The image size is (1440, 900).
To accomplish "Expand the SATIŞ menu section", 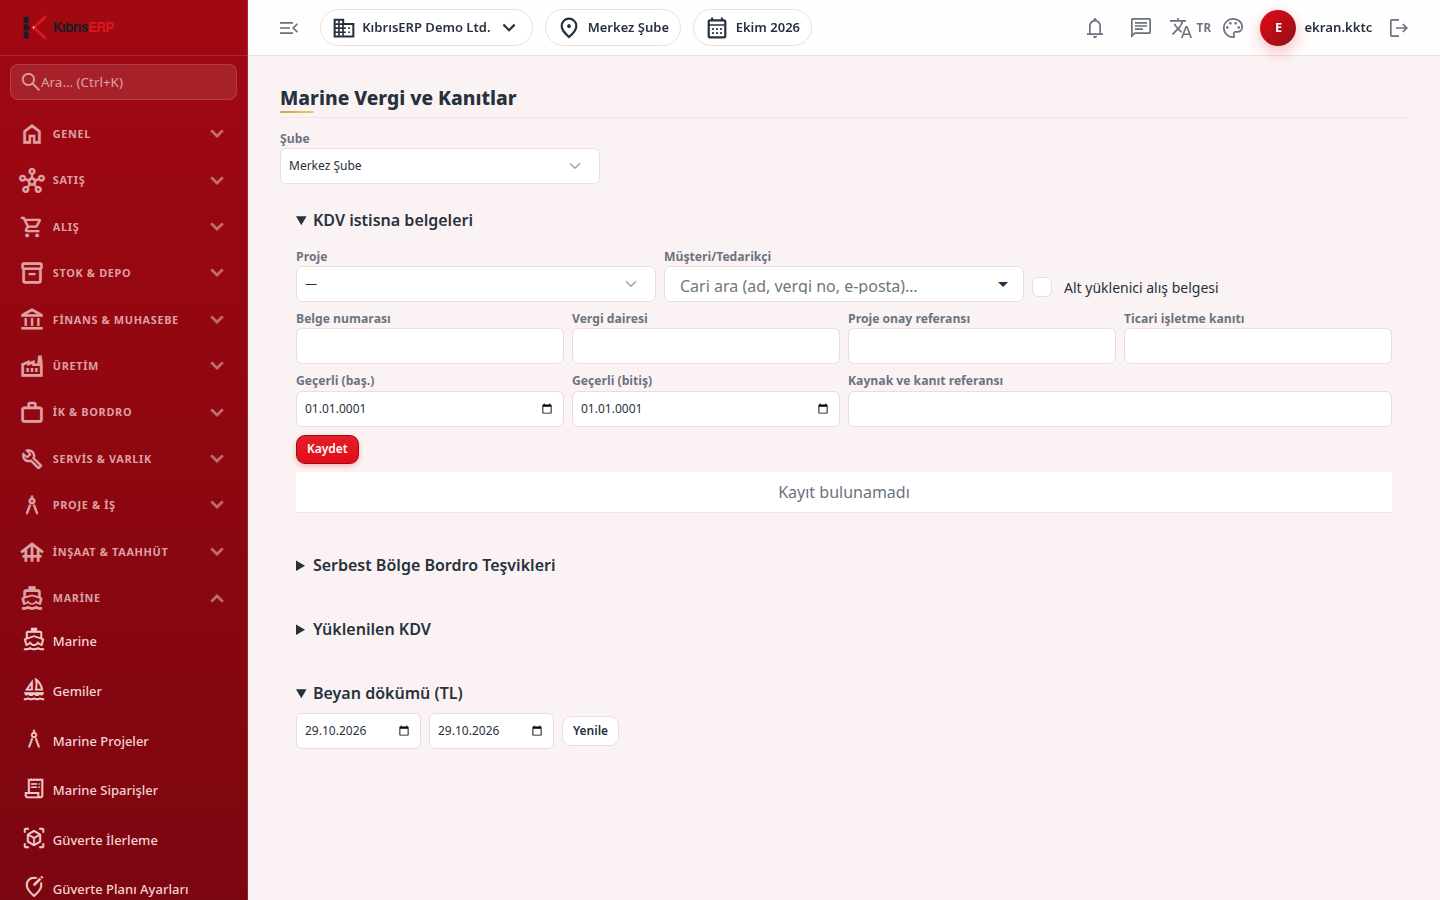I will (x=124, y=180).
